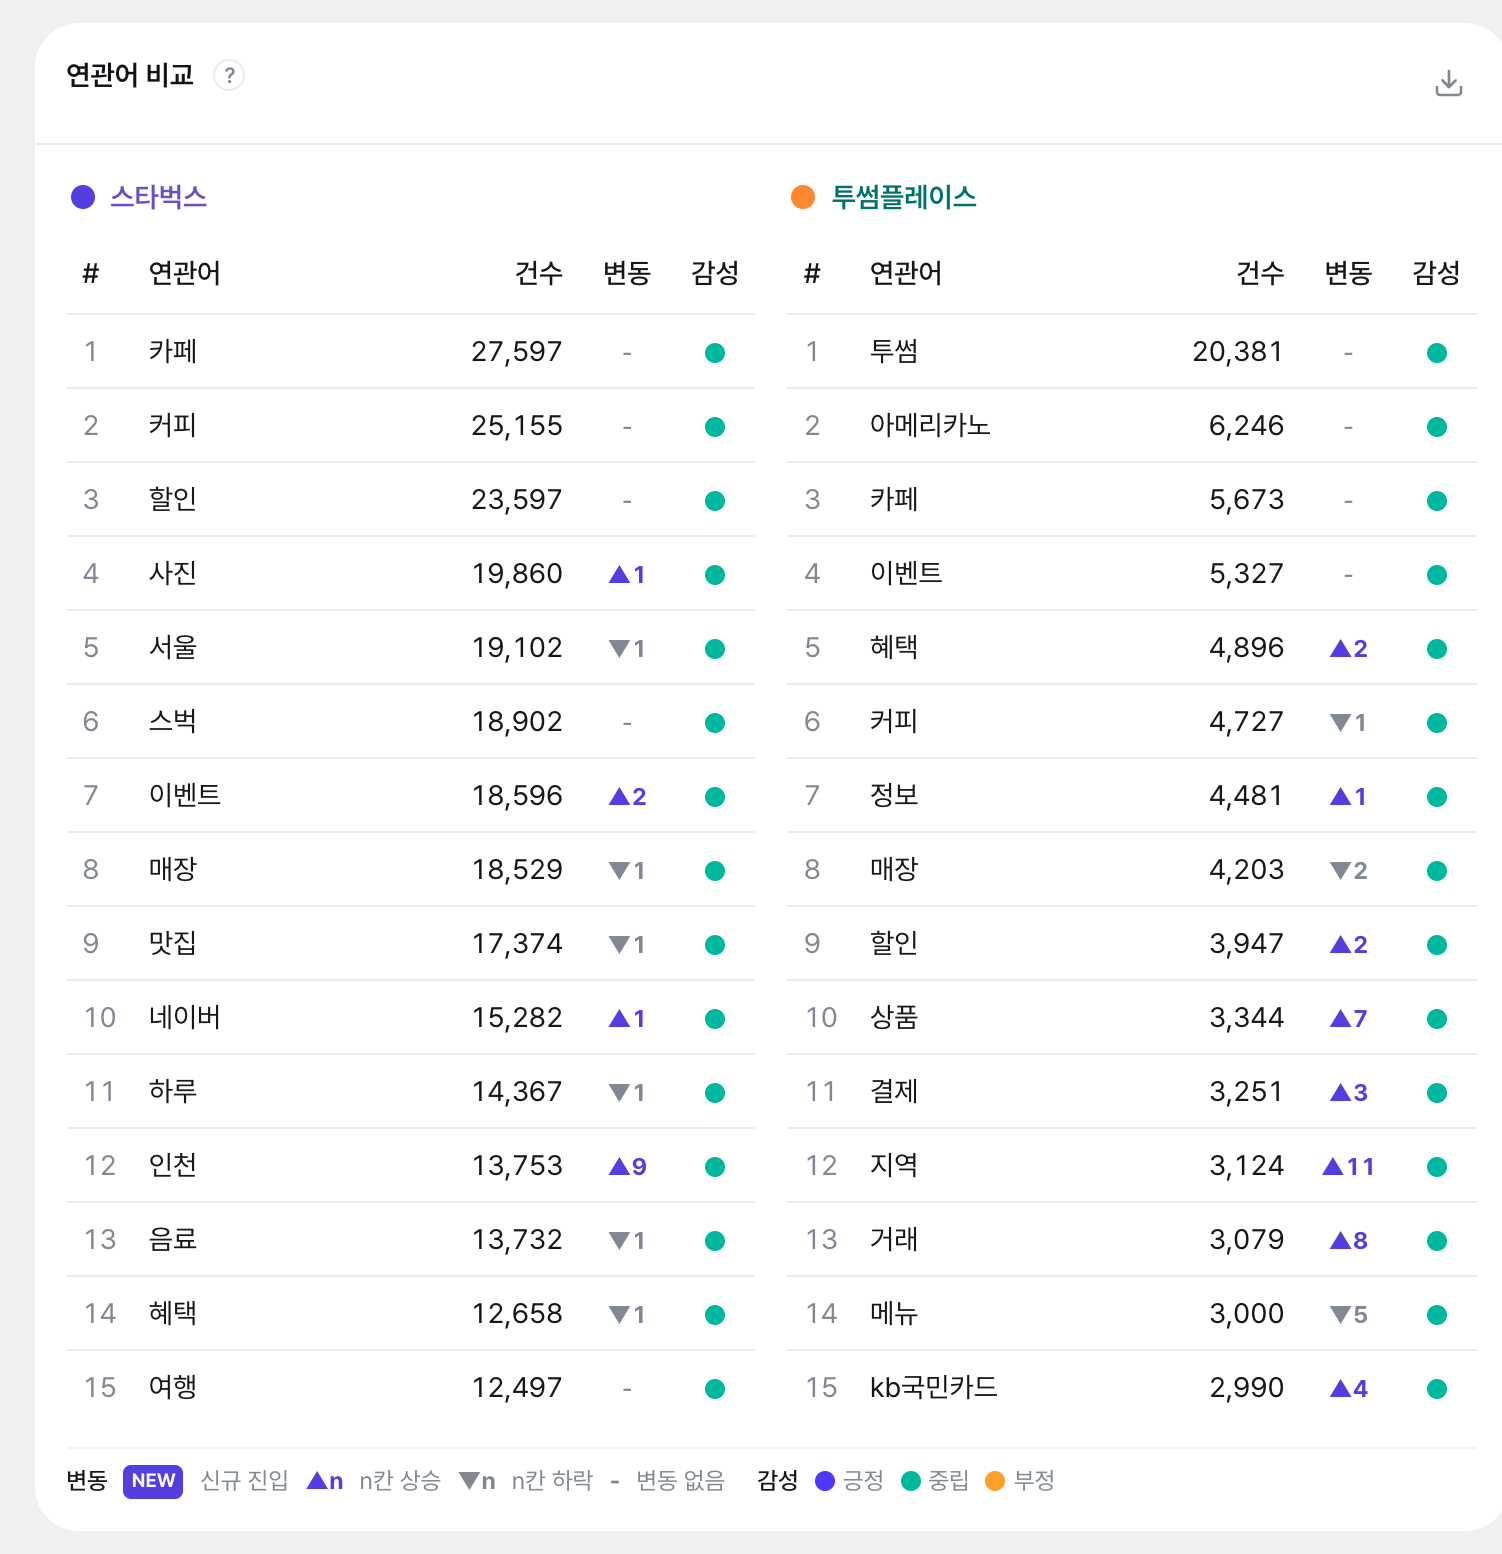Click the up arrow 4 in kb국민카드 row
Screen dimensions: 1502x1554
point(1348,1388)
